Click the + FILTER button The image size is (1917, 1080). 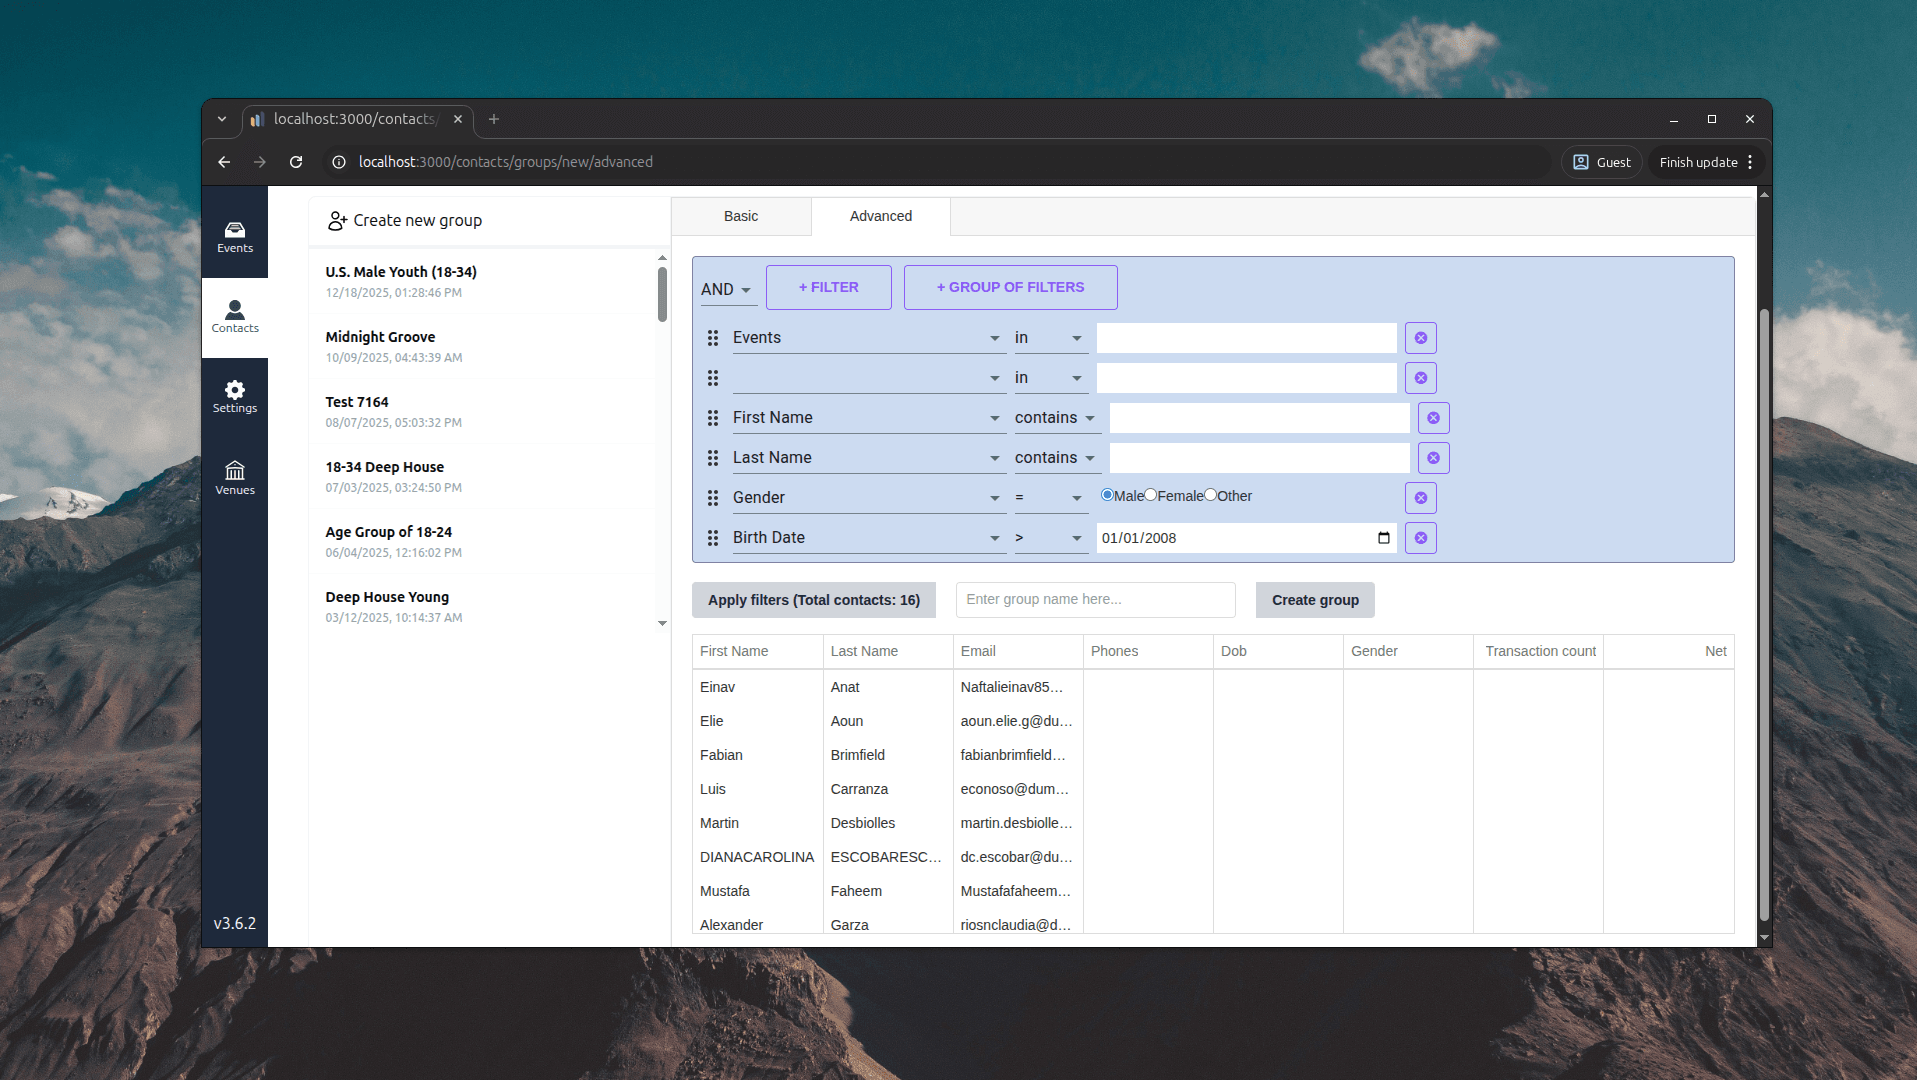point(828,287)
